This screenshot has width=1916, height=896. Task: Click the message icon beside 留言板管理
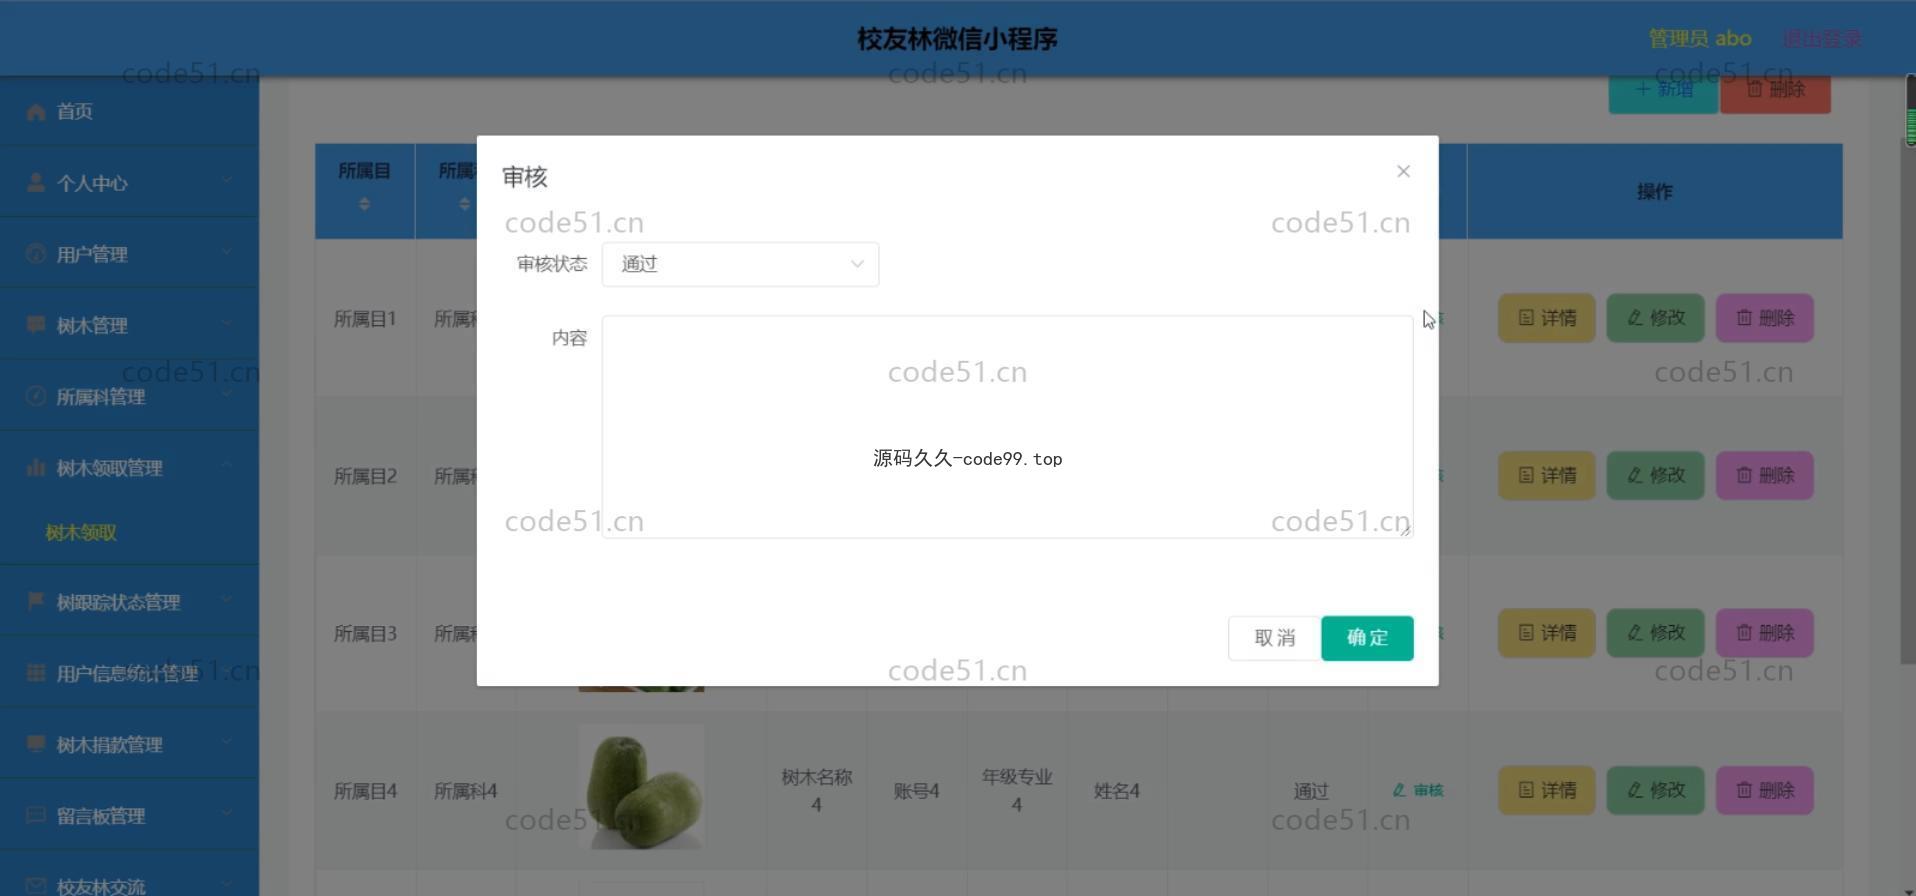[x=36, y=815]
